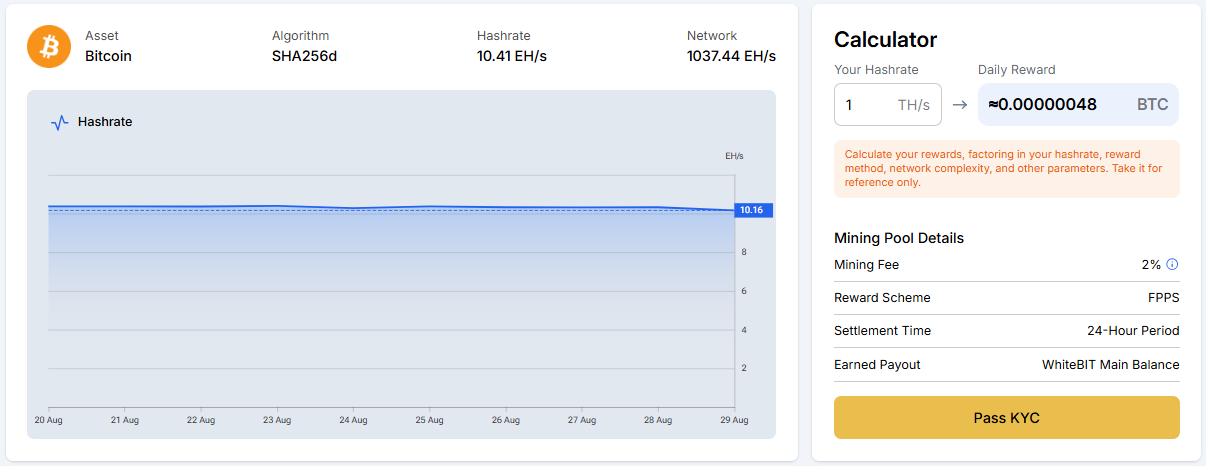This screenshot has height=466, width=1206.
Task: Click the 21 Aug axis label
Action: 124,420
